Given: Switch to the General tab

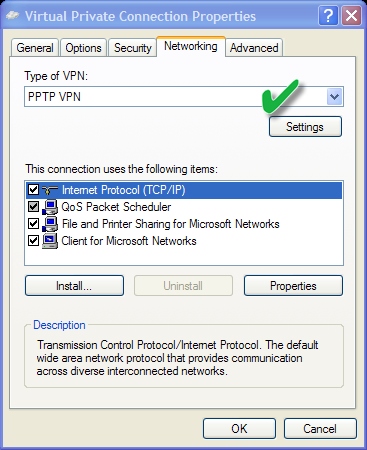Looking at the screenshot, I should [x=35, y=48].
